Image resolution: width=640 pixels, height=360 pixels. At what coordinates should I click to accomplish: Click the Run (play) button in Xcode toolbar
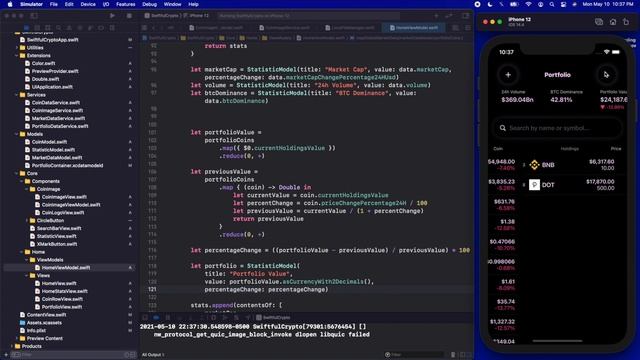(112, 16)
